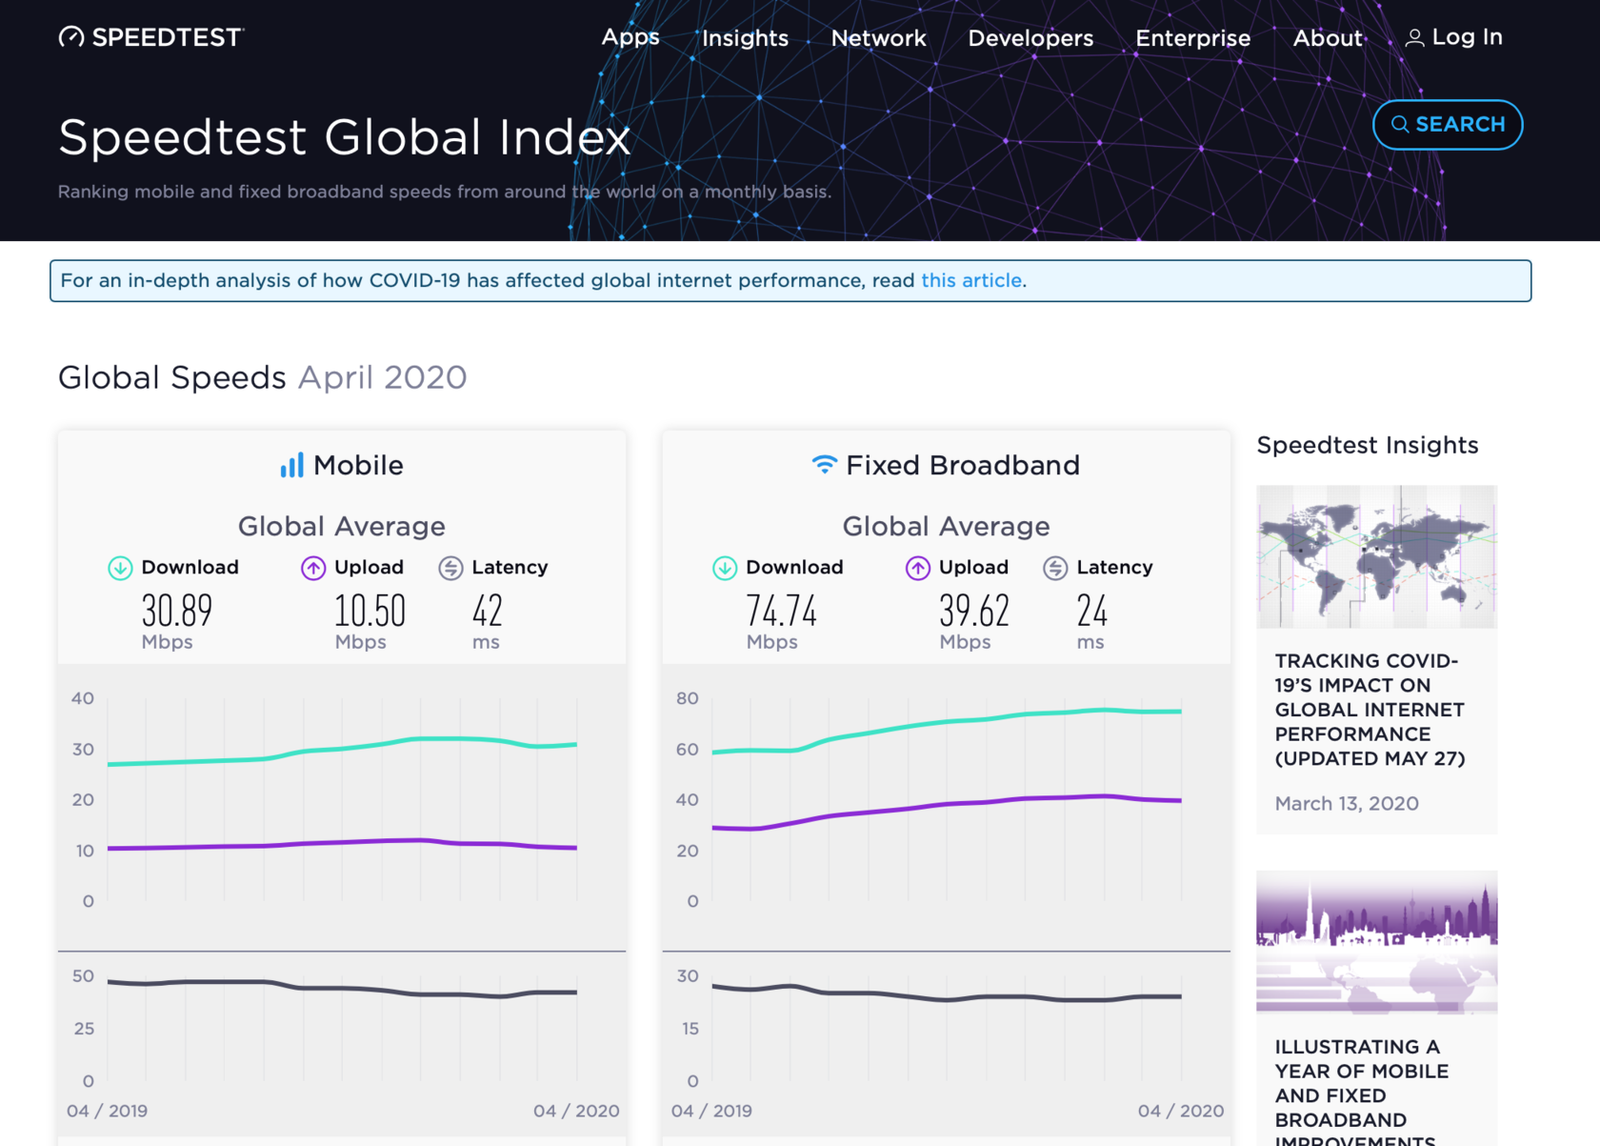Click the magnifier icon in the Search button
This screenshot has height=1146, width=1600.
tap(1400, 125)
